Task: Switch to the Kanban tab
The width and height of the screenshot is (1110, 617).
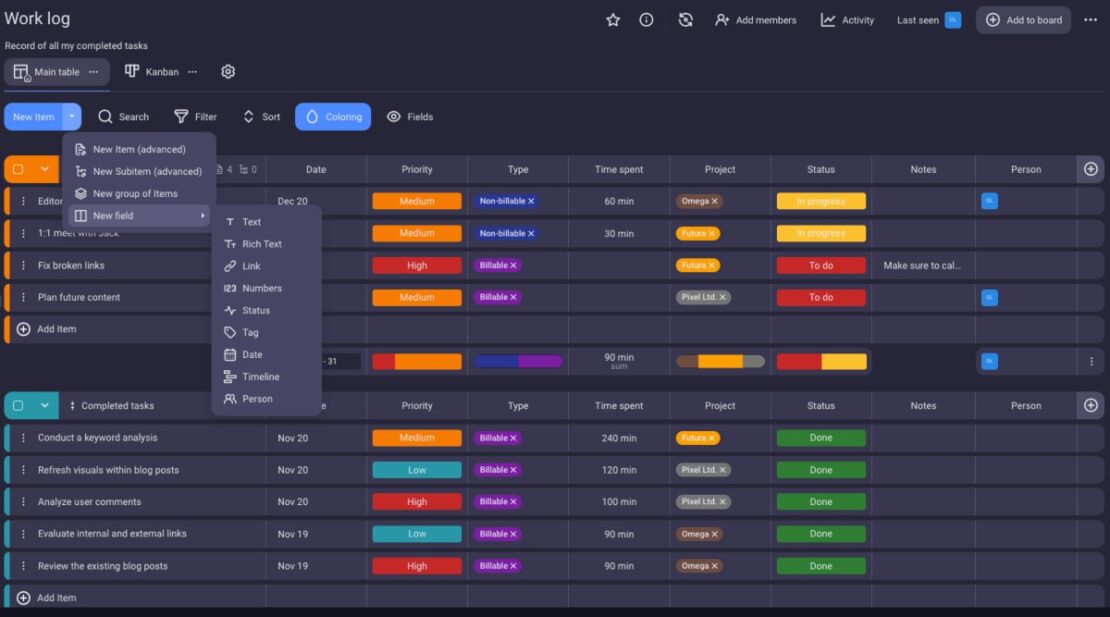Action: pyautogui.click(x=152, y=71)
